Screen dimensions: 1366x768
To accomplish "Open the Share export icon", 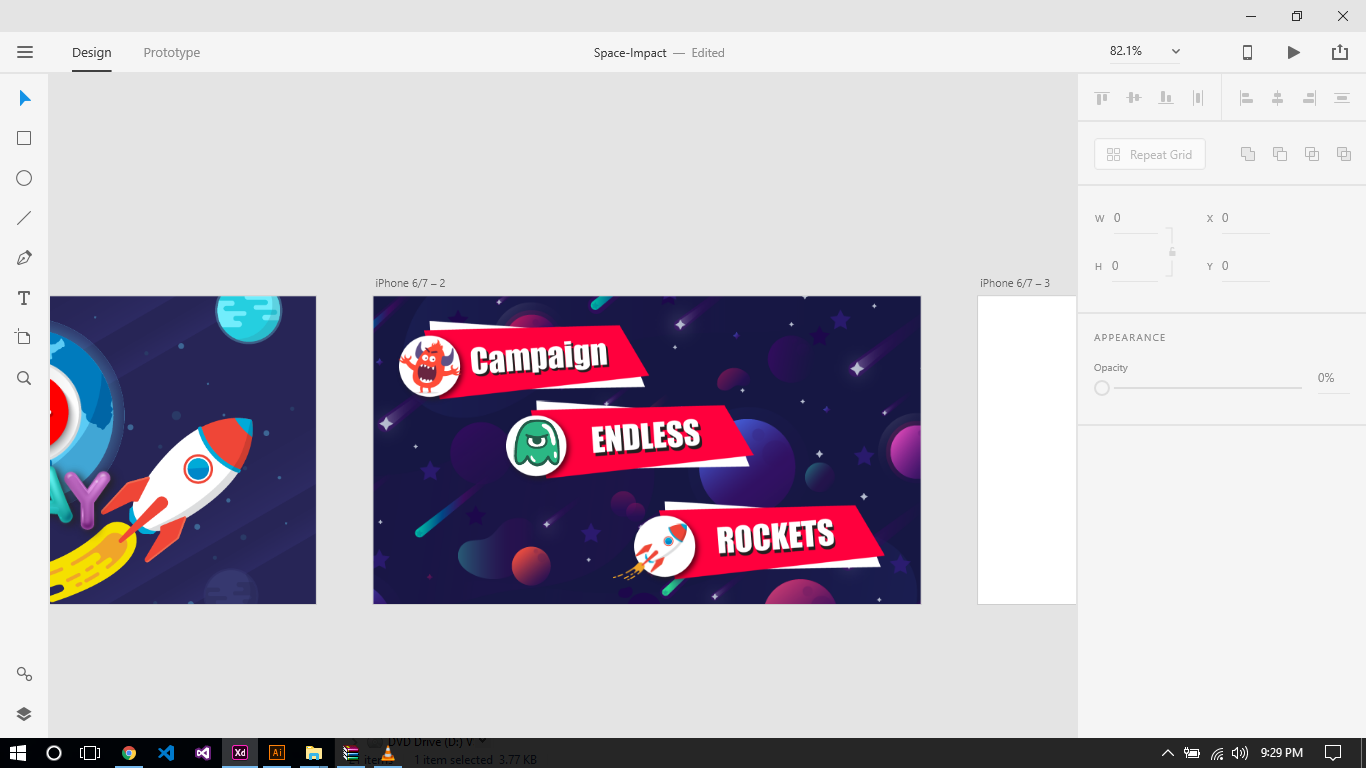I will [1339, 52].
